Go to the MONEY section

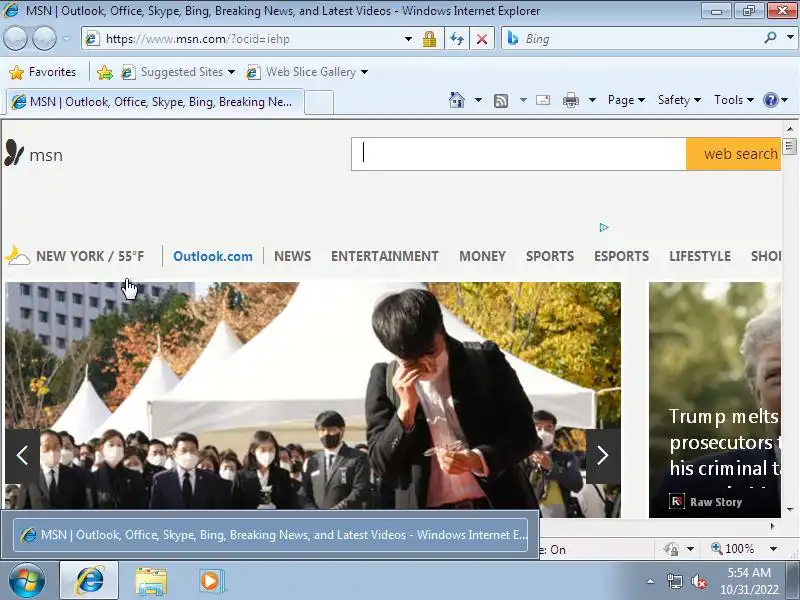(x=482, y=256)
